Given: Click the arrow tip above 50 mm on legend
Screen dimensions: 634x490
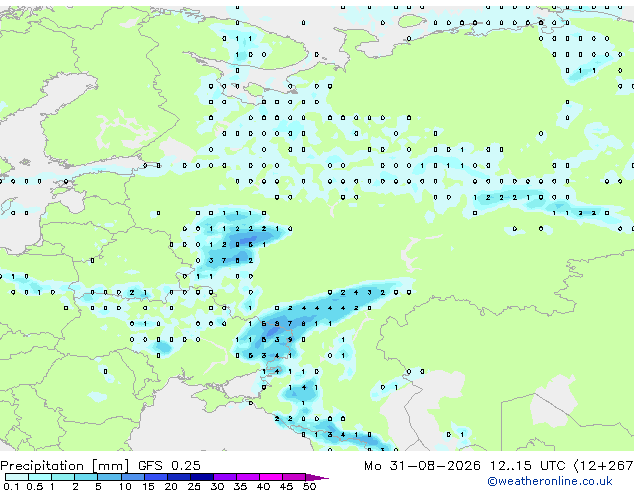Looking at the screenshot, I should coord(317,477).
